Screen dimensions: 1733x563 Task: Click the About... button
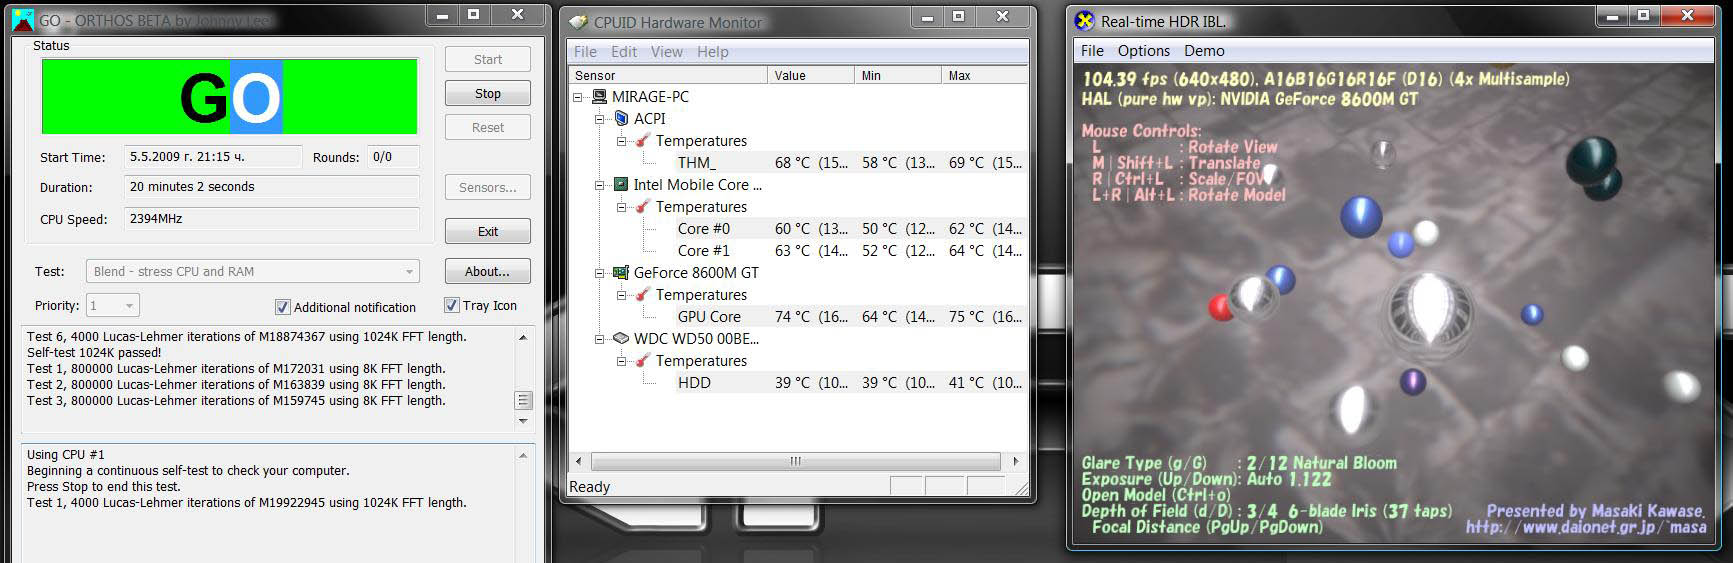click(x=488, y=271)
